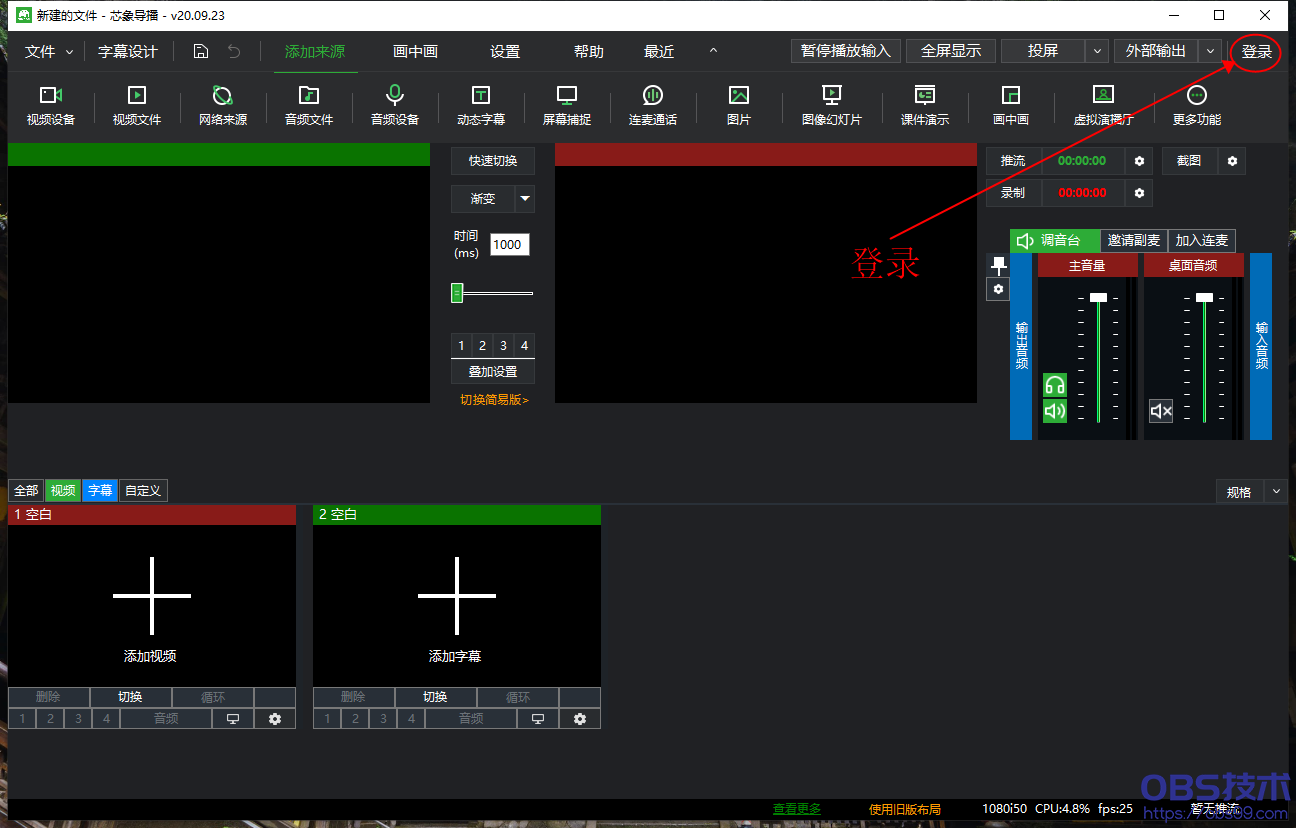The height and width of the screenshot is (828, 1296).
Task: Click the 切换简易版 link
Action: (494, 400)
